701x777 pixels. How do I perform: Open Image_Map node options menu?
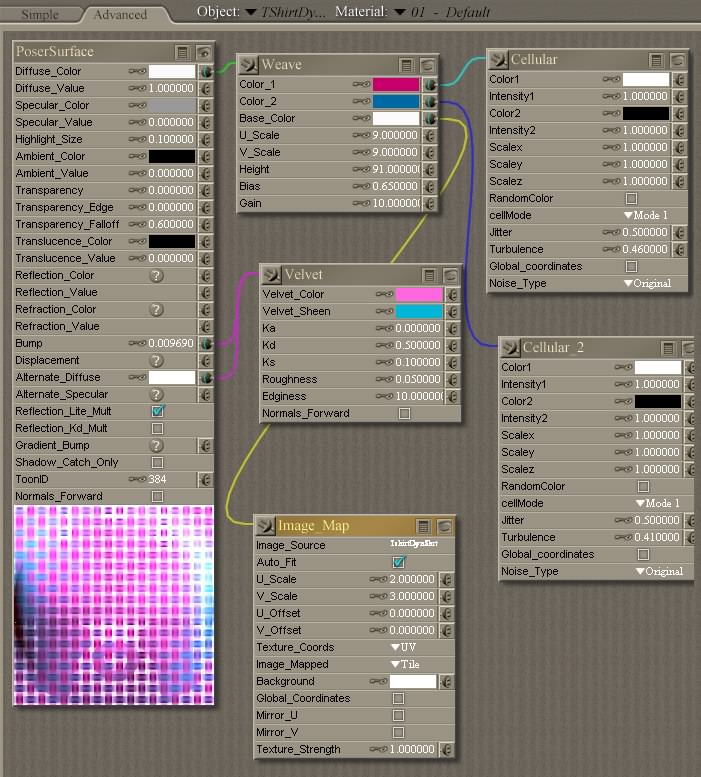click(x=424, y=526)
